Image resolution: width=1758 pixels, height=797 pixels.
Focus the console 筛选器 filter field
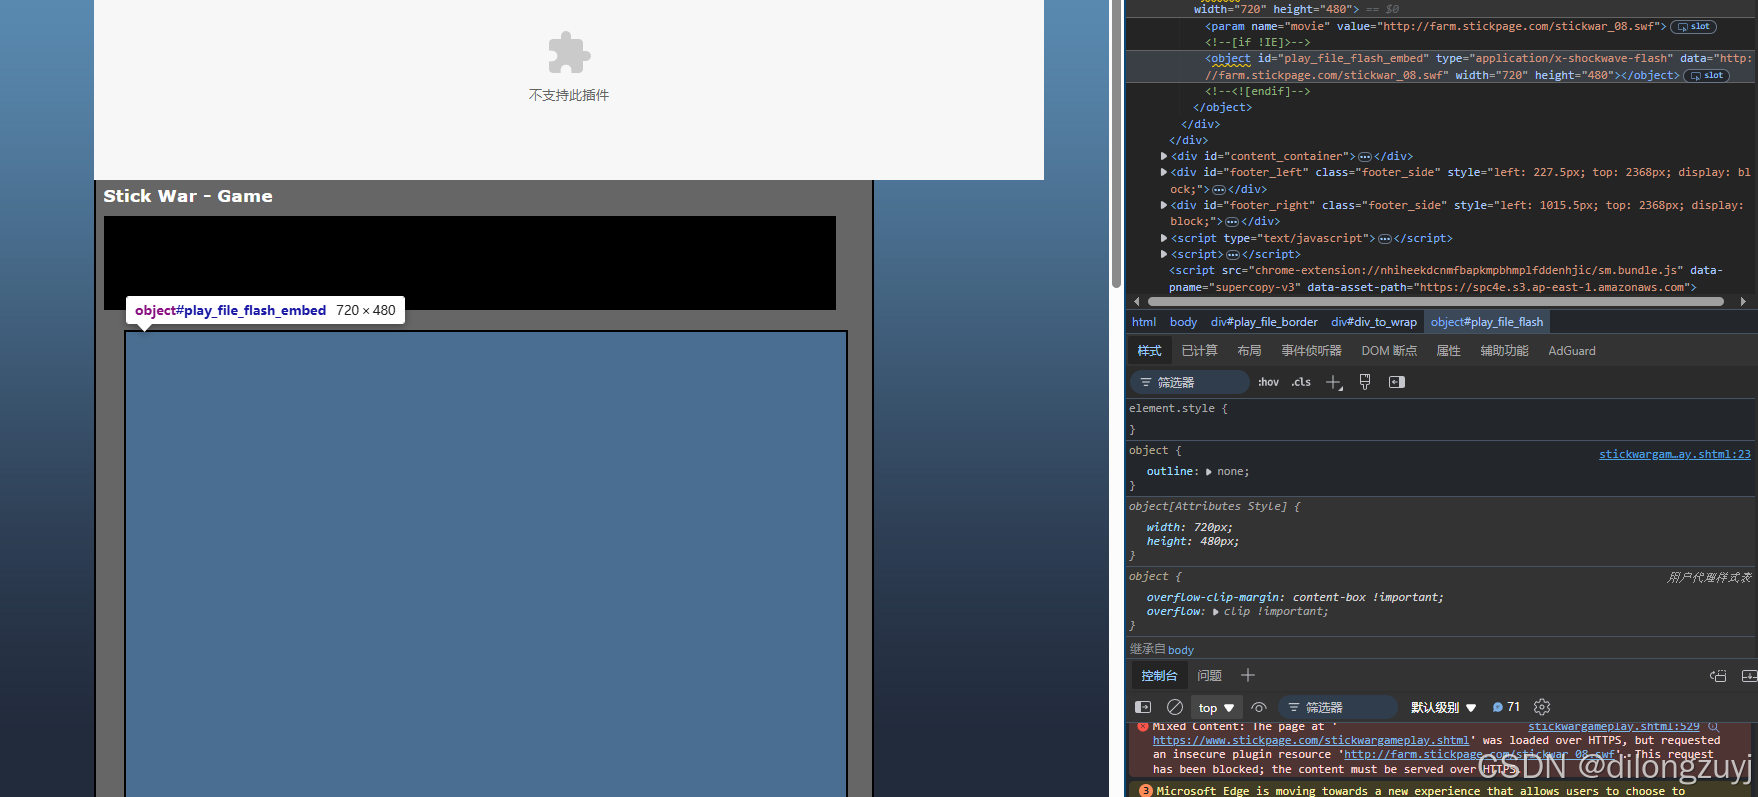click(1338, 707)
